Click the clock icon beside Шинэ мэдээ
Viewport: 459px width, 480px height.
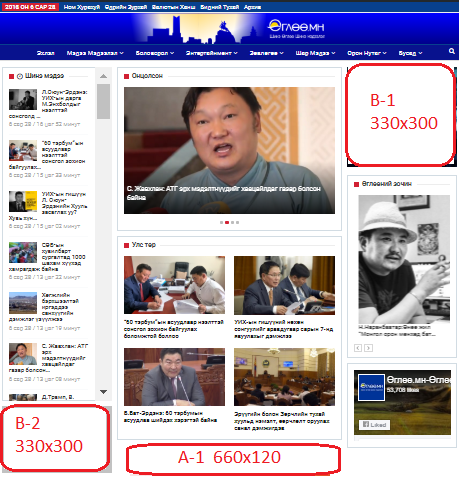(x=20, y=76)
